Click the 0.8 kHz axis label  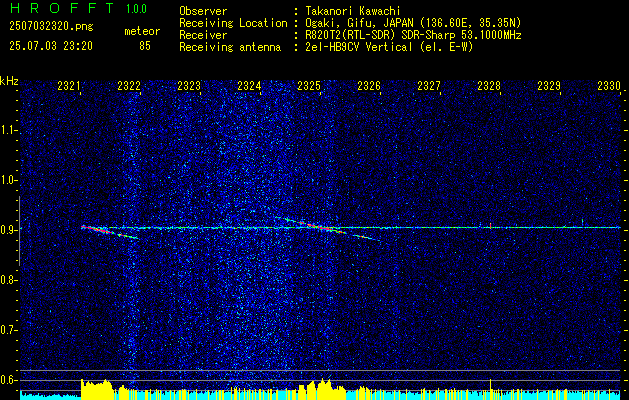[8, 280]
